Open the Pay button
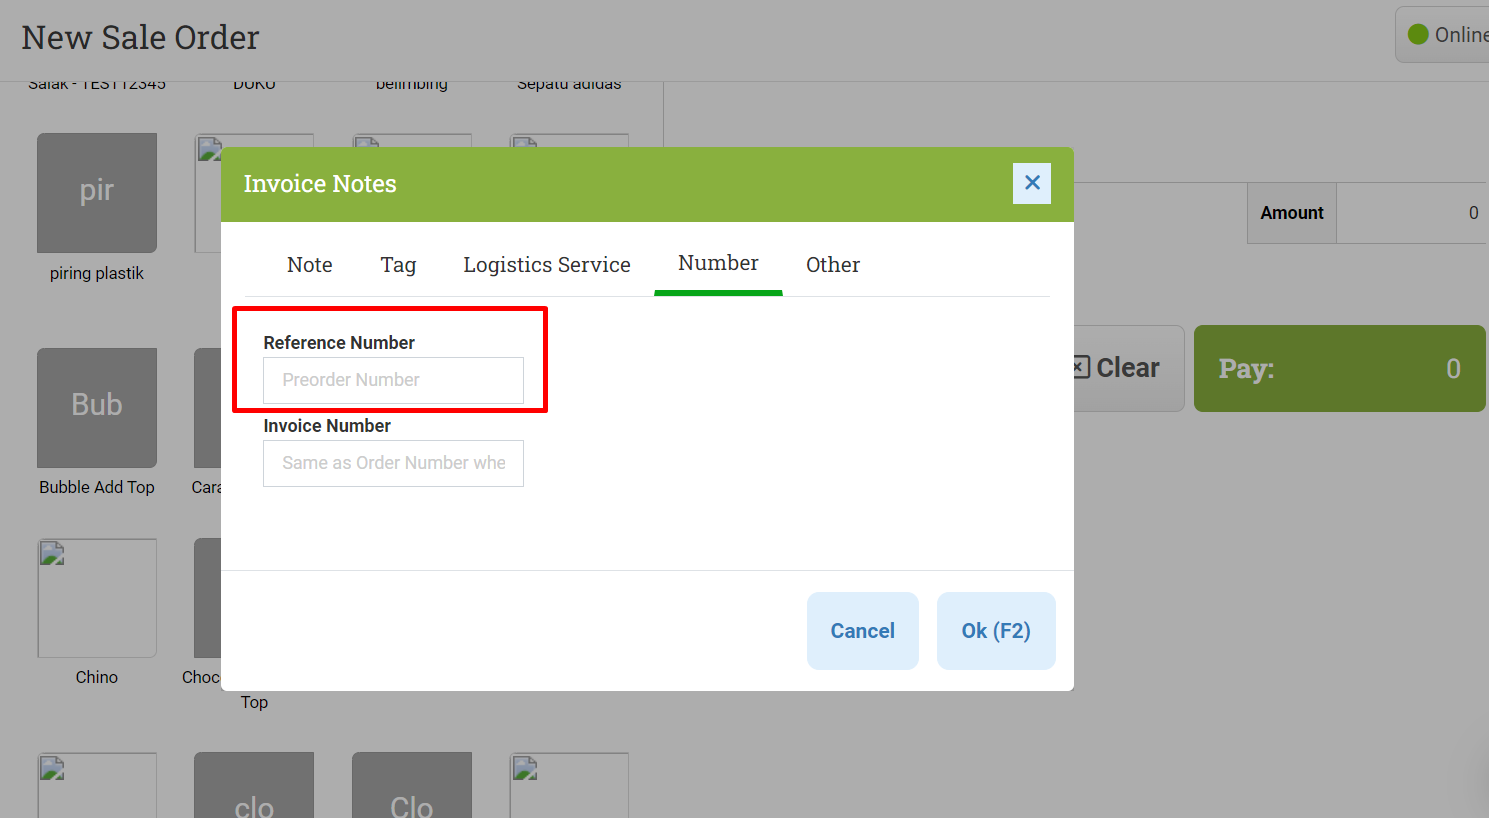 (x=1340, y=368)
